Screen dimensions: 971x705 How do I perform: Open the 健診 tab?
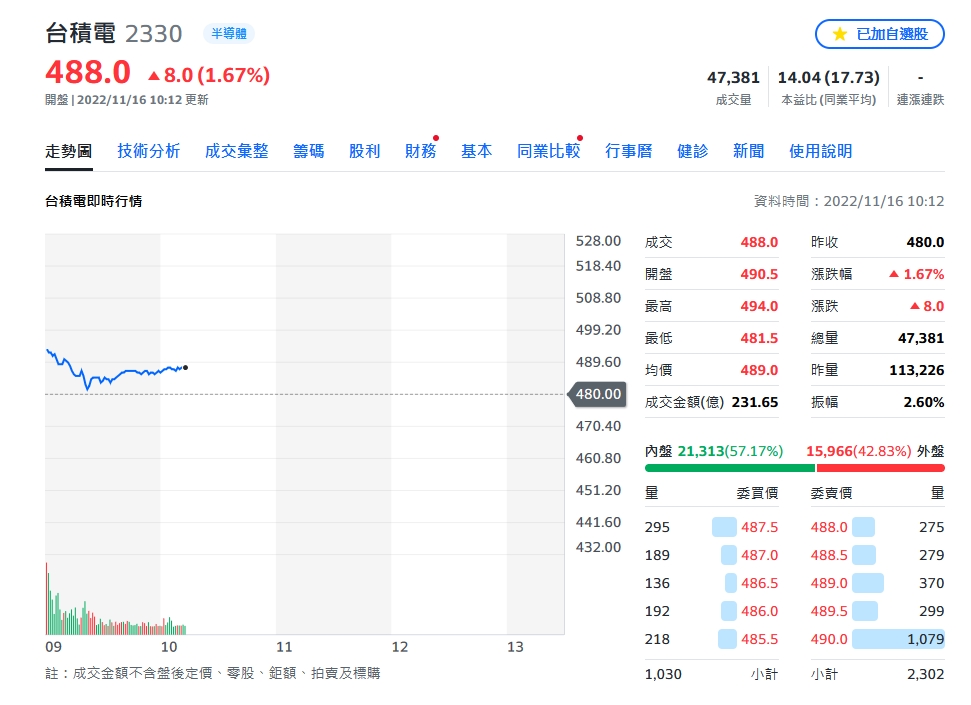coord(692,151)
